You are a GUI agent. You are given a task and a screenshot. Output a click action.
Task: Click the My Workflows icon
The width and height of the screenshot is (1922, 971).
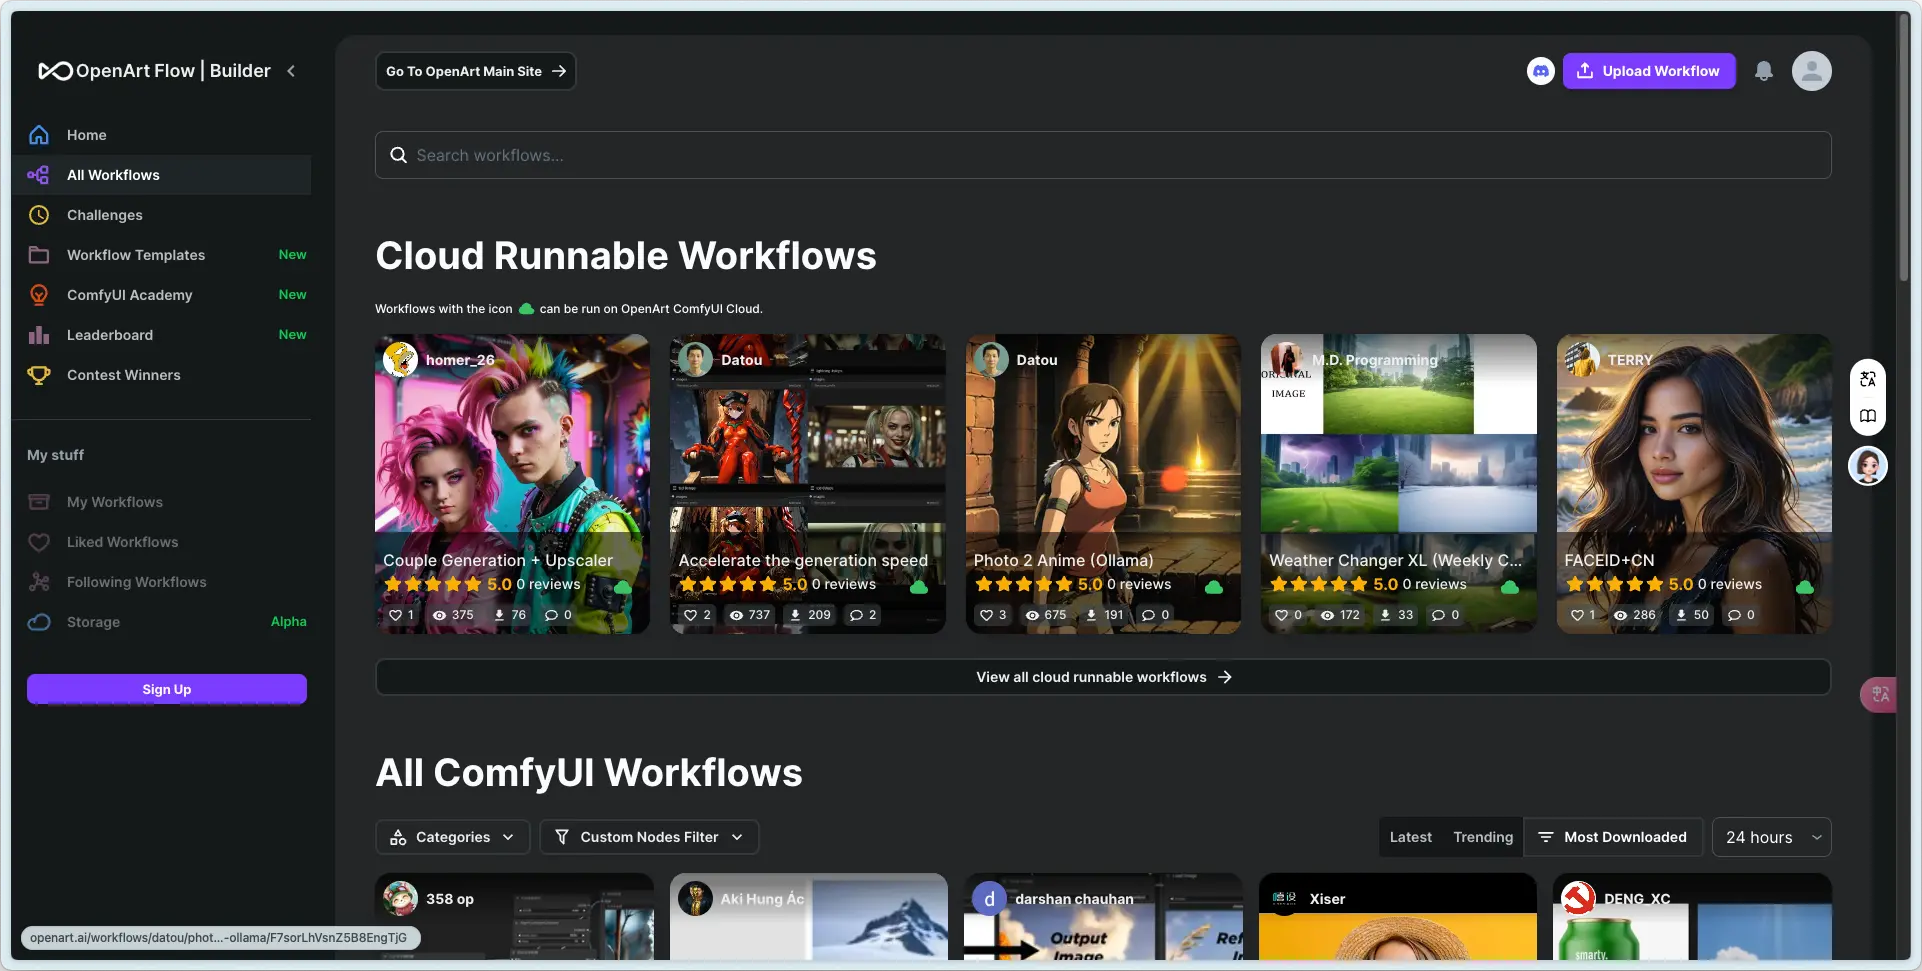pyautogui.click(x=39, y=502)
